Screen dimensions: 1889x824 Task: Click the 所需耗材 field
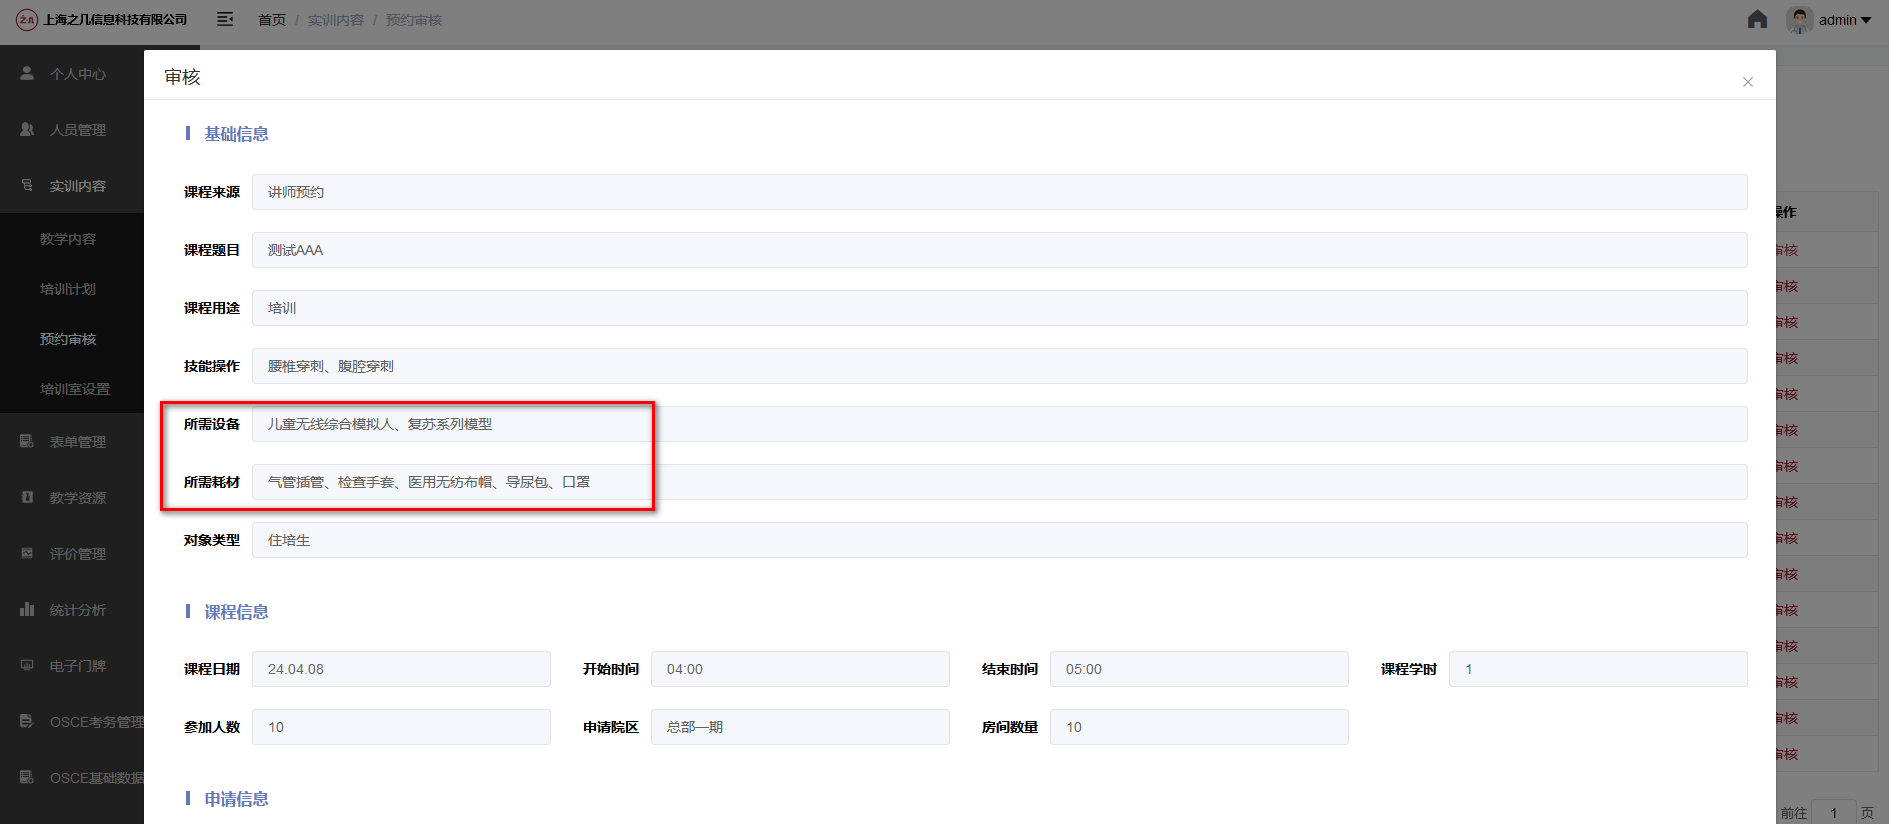(999, 482)
